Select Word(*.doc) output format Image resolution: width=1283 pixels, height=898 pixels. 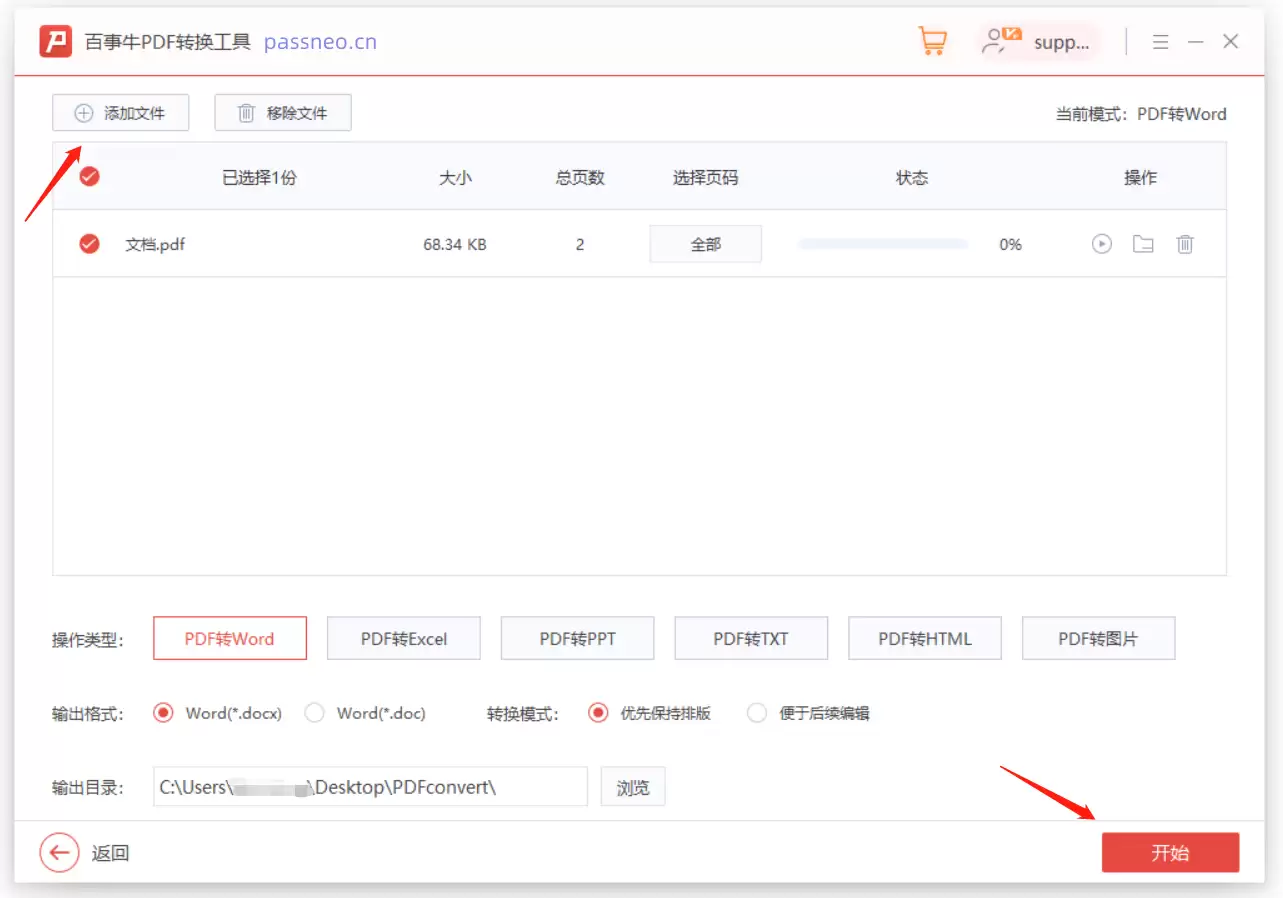pos(315,713)
